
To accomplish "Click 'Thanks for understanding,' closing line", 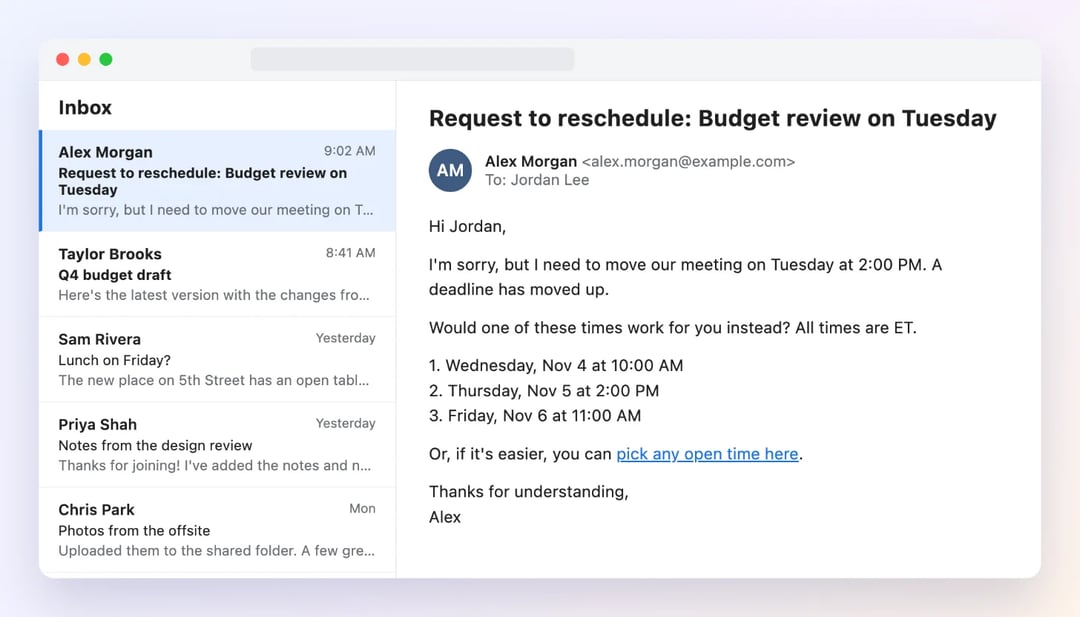I will (x=528, y=492).
